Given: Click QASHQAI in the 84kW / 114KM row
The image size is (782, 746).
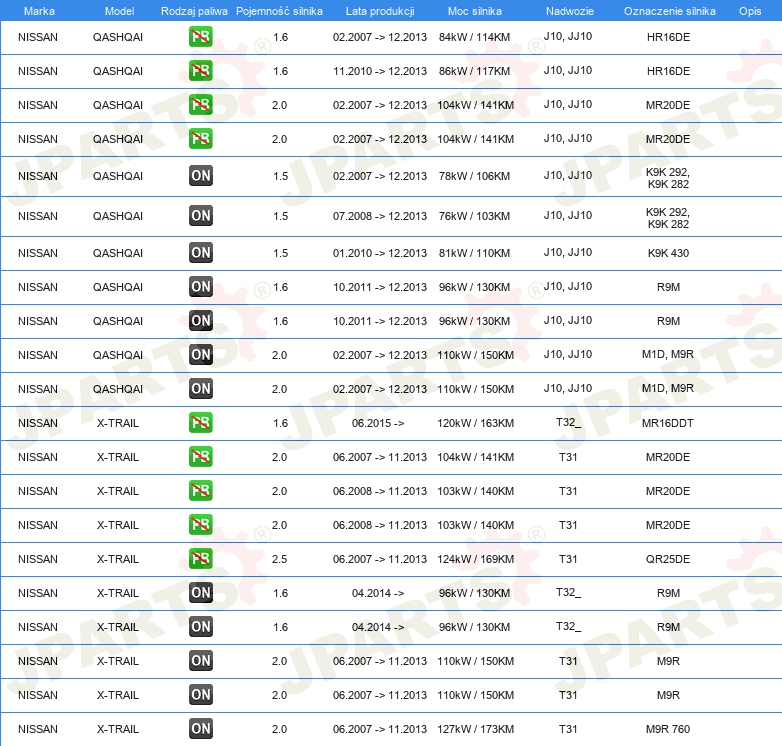Looking at the screenshot, I should [118, 37].
